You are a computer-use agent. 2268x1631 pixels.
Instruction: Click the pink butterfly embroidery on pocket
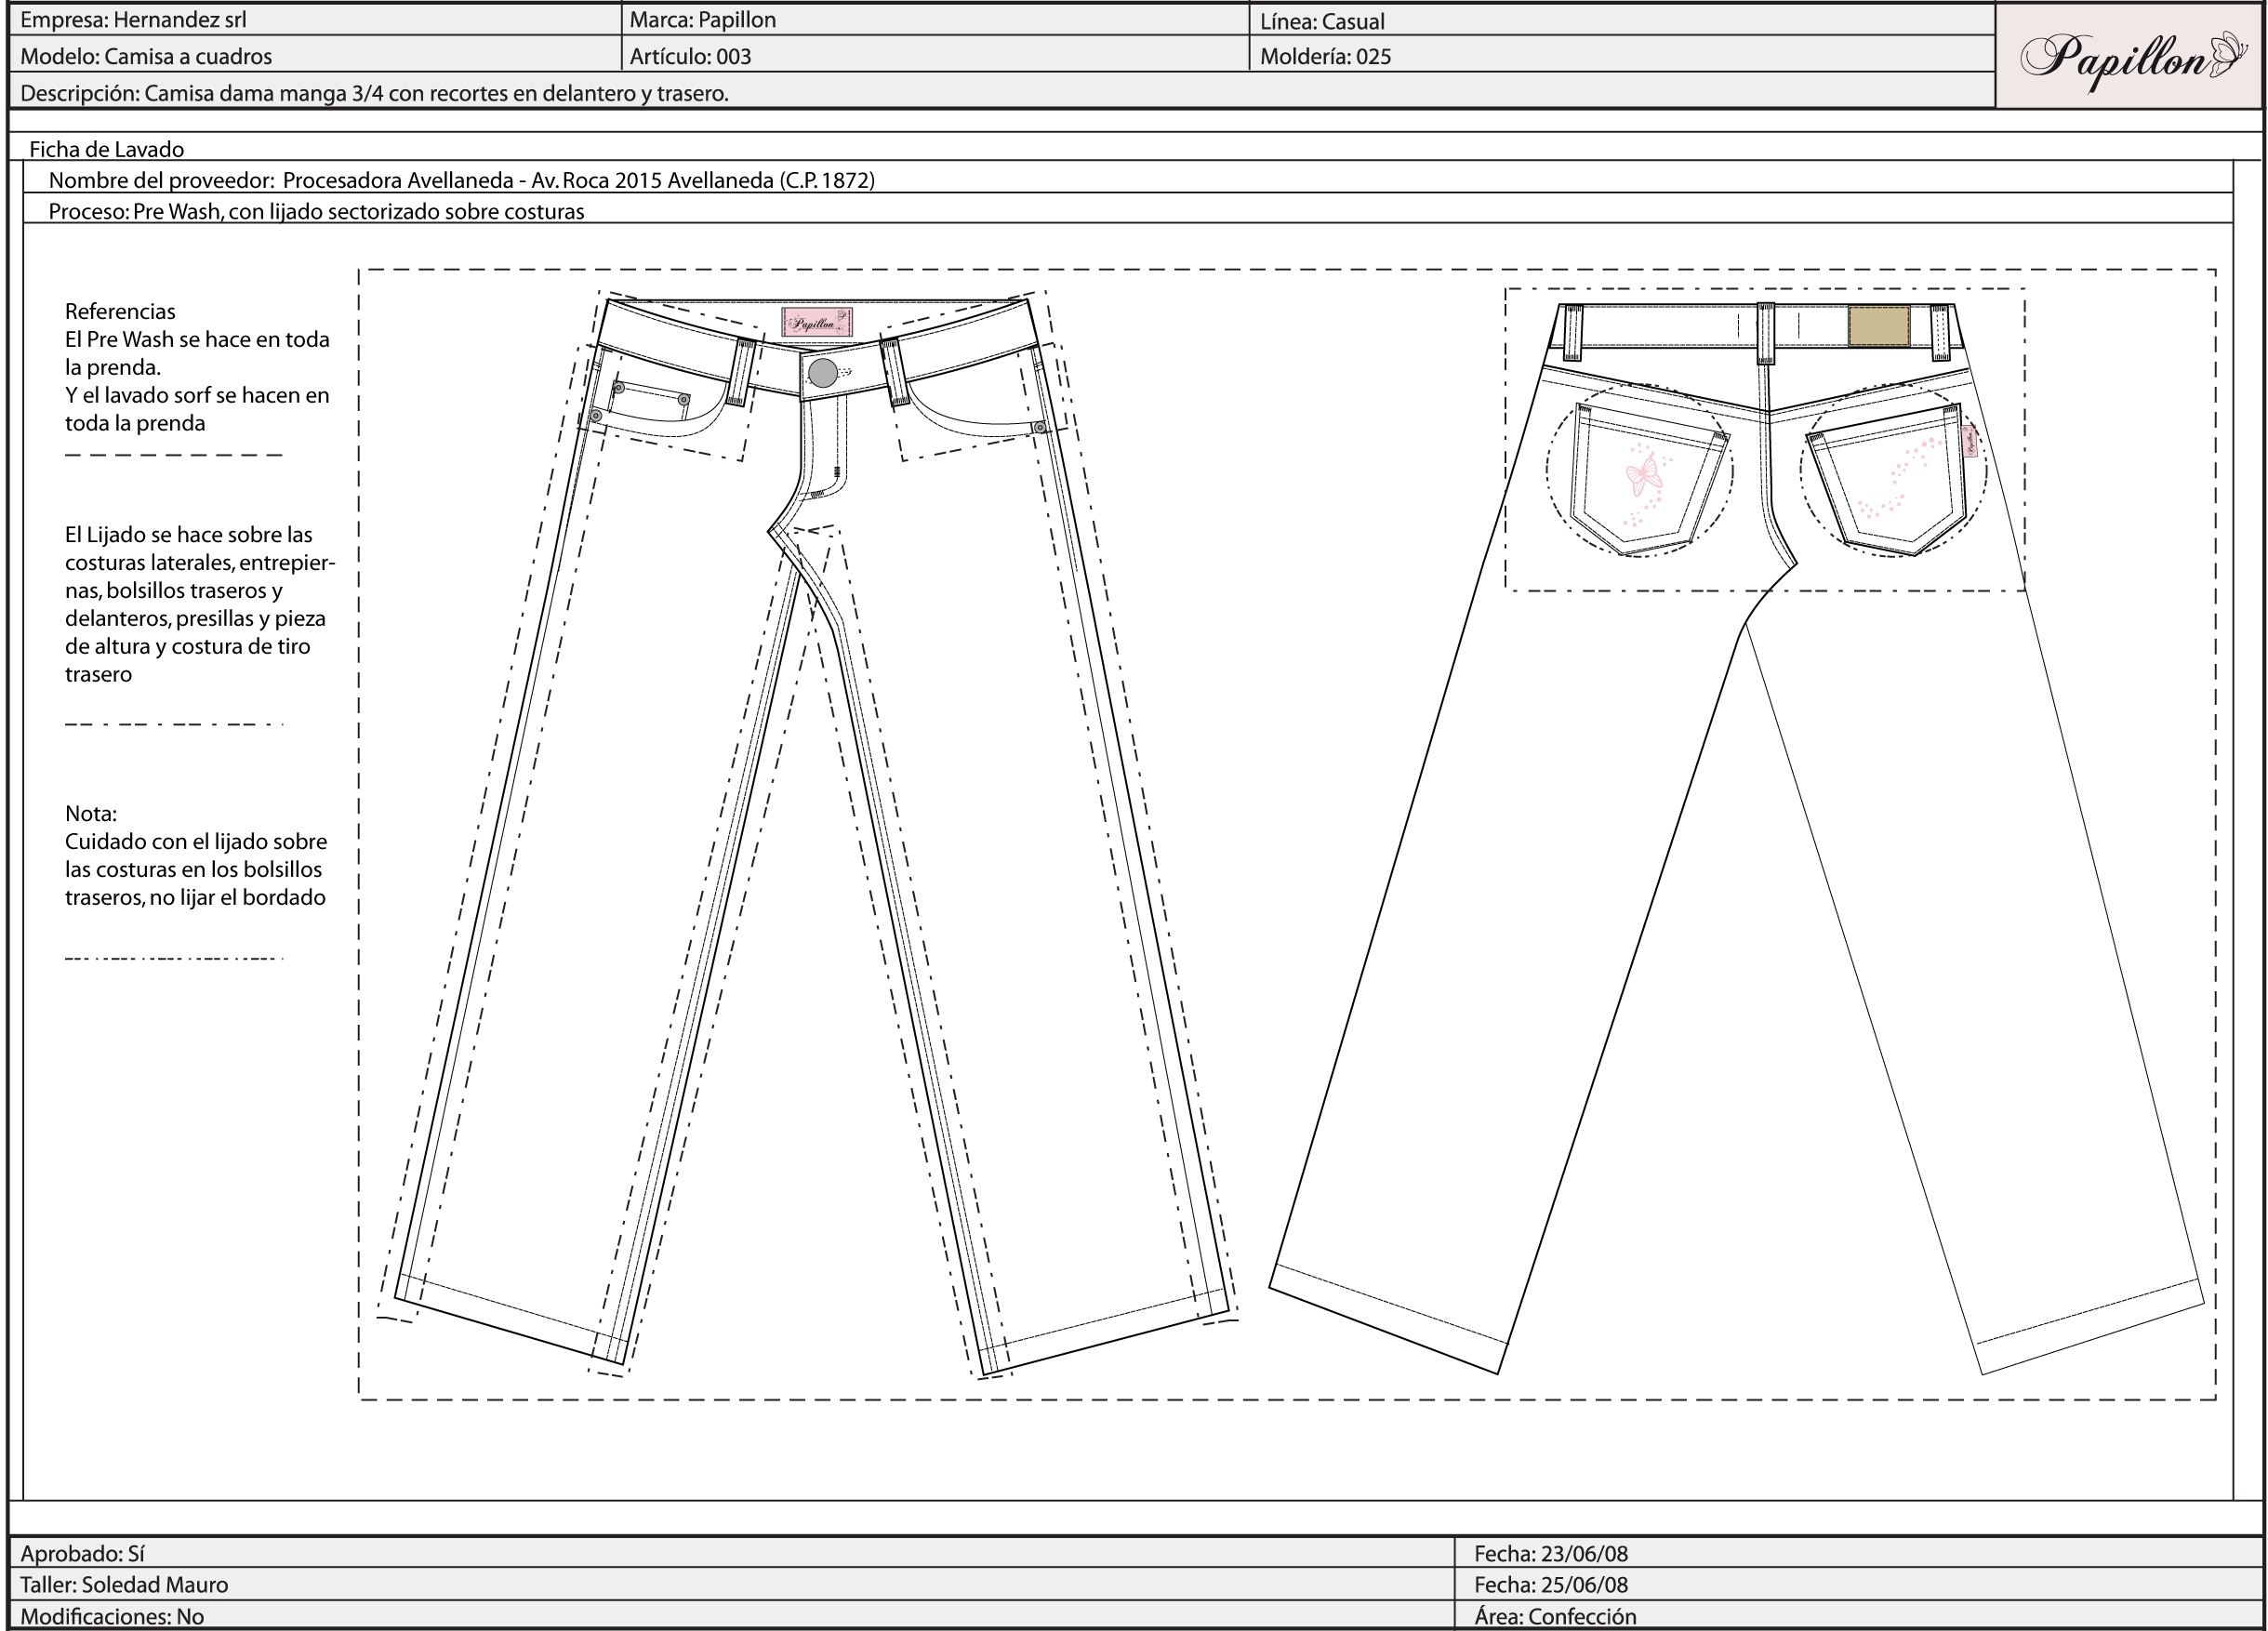1642,475
